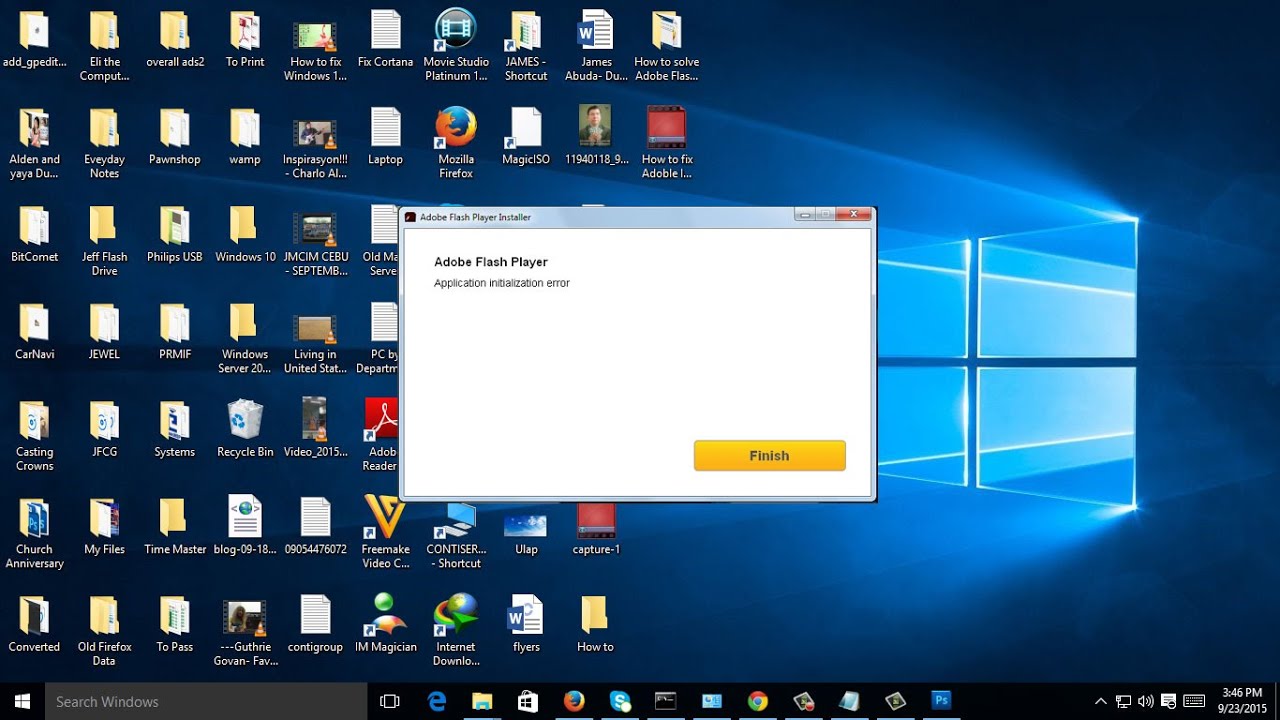Select the Time Master folder
The height and width of the screenshot is (720, 1280).
pos(175,525)
